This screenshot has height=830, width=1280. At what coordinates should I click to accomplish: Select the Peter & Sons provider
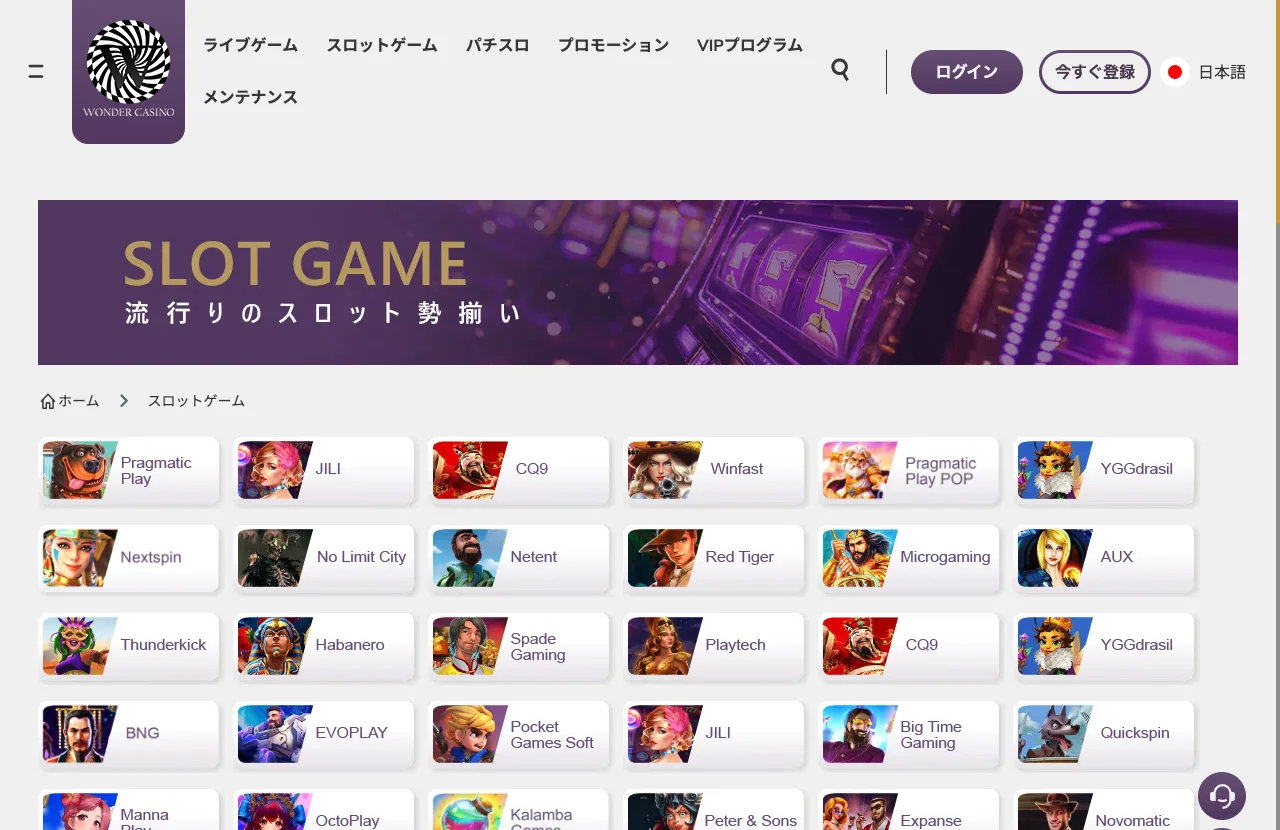pyautogui.click(x=713, y=811)
